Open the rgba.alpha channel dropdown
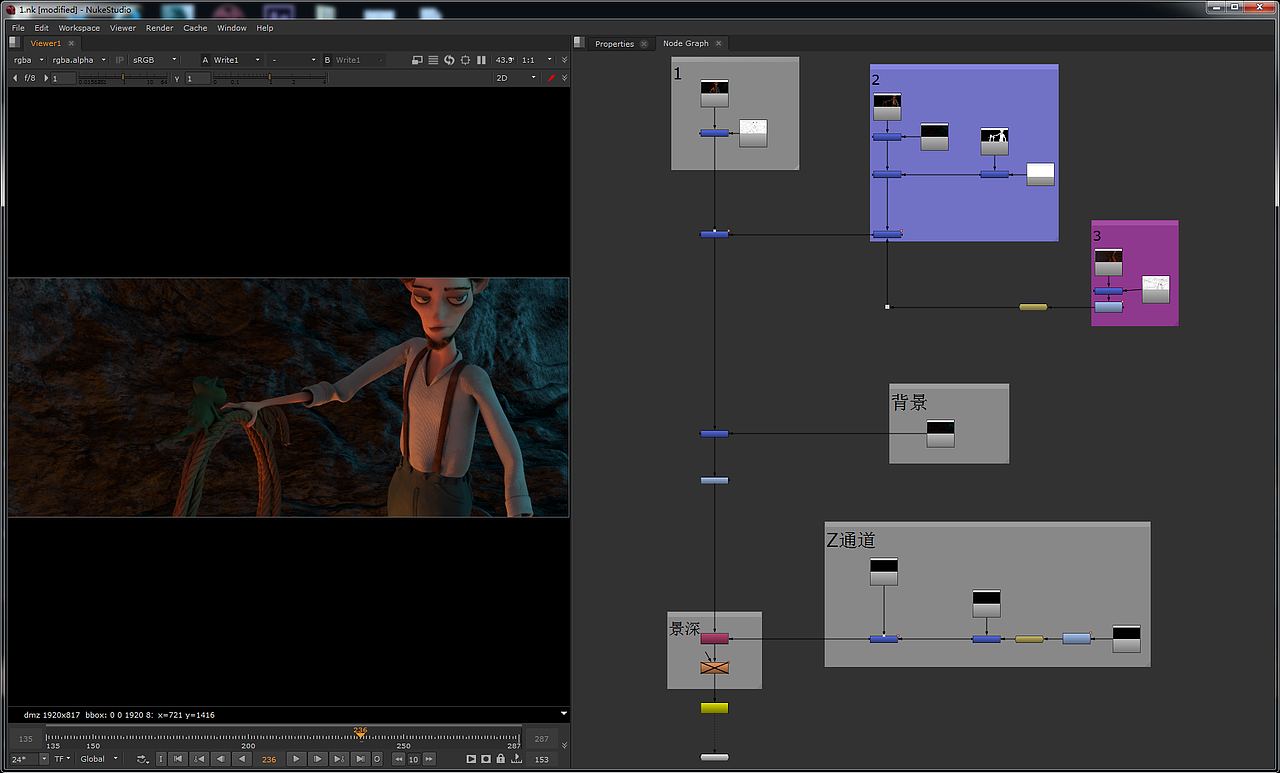The width and height of the screenshot is (1280, 773). click(80, 60)
